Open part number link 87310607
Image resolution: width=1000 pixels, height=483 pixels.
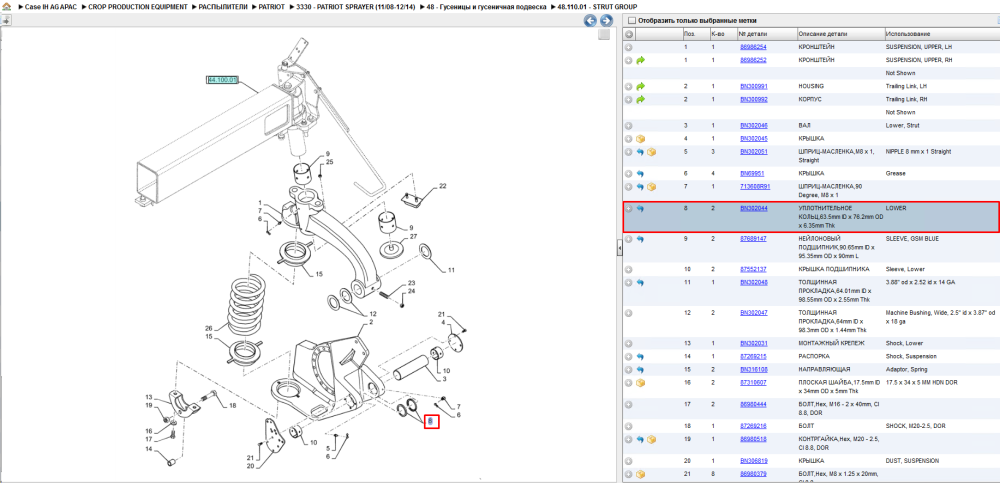pyautogui.click(x=753, y=383)
